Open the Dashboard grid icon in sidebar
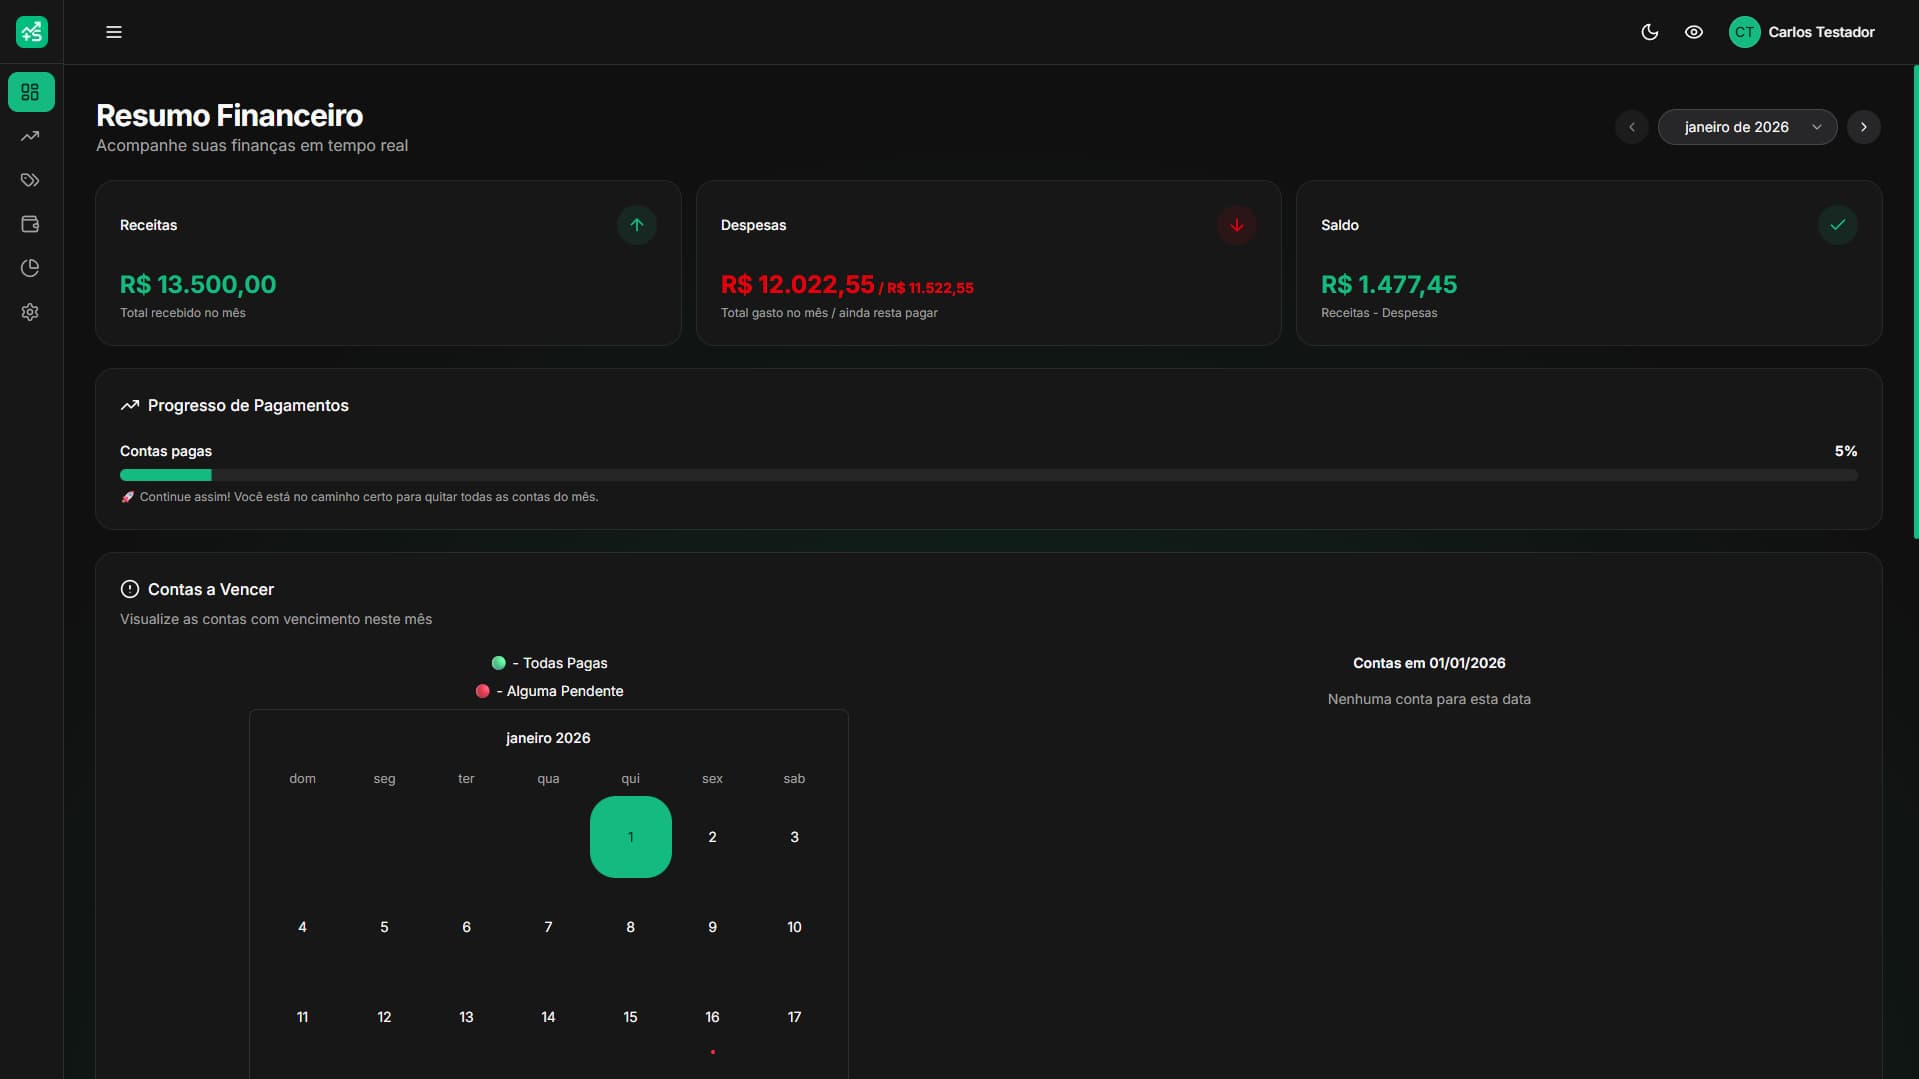The width and height of the screenshot is (1919, 1079). (31, 92)
